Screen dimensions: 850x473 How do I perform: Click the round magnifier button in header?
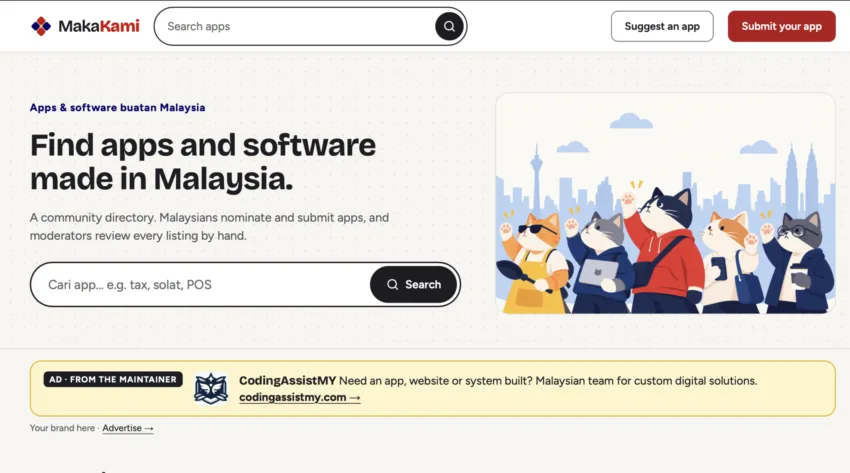point(449,26)
